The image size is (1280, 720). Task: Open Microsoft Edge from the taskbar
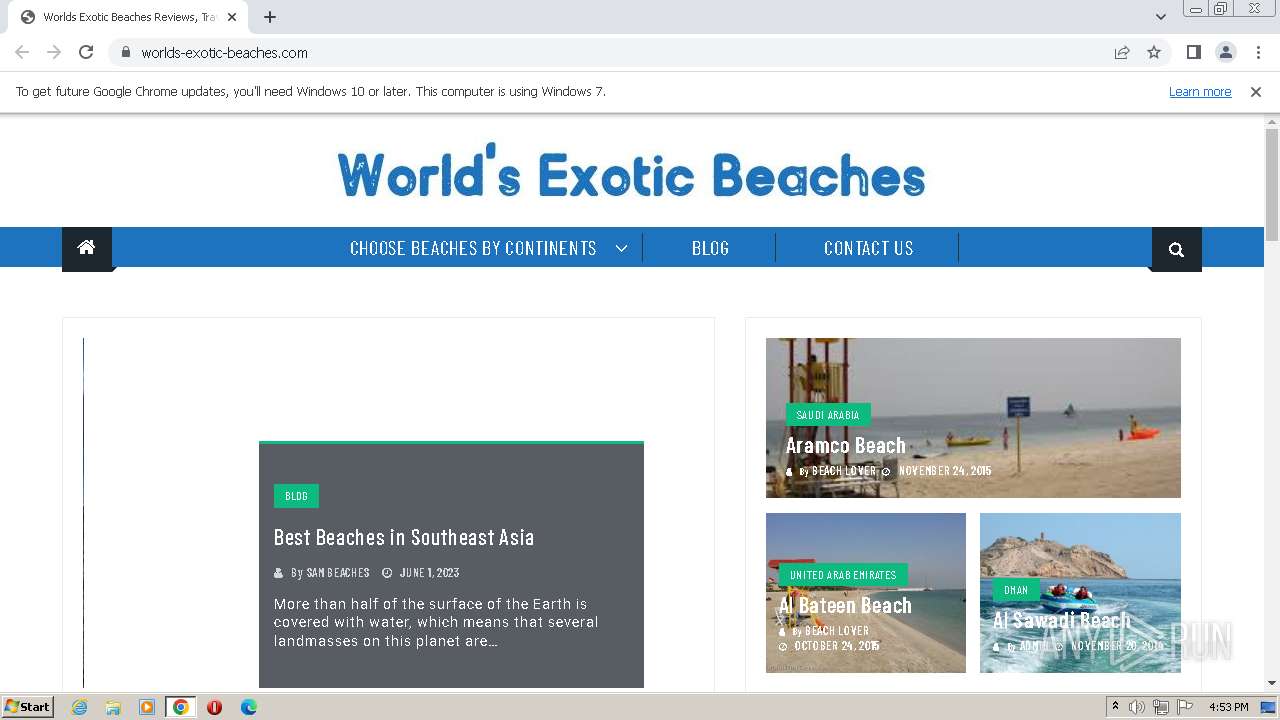click(x=248, y=707)
